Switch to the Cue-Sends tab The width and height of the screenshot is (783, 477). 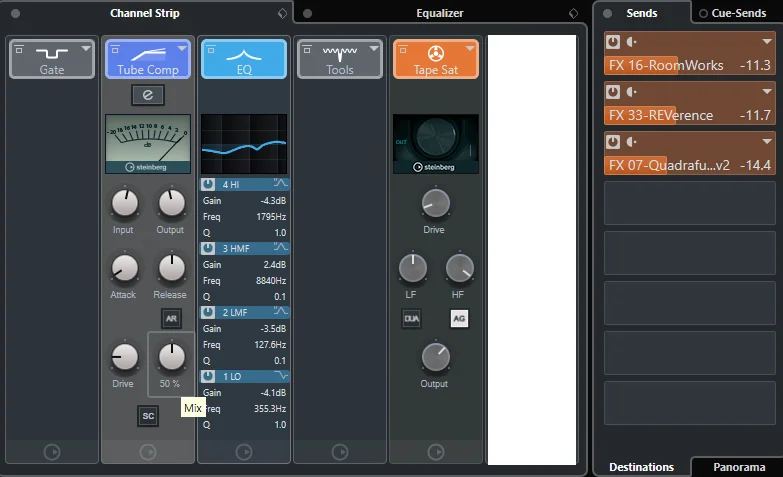738,13
